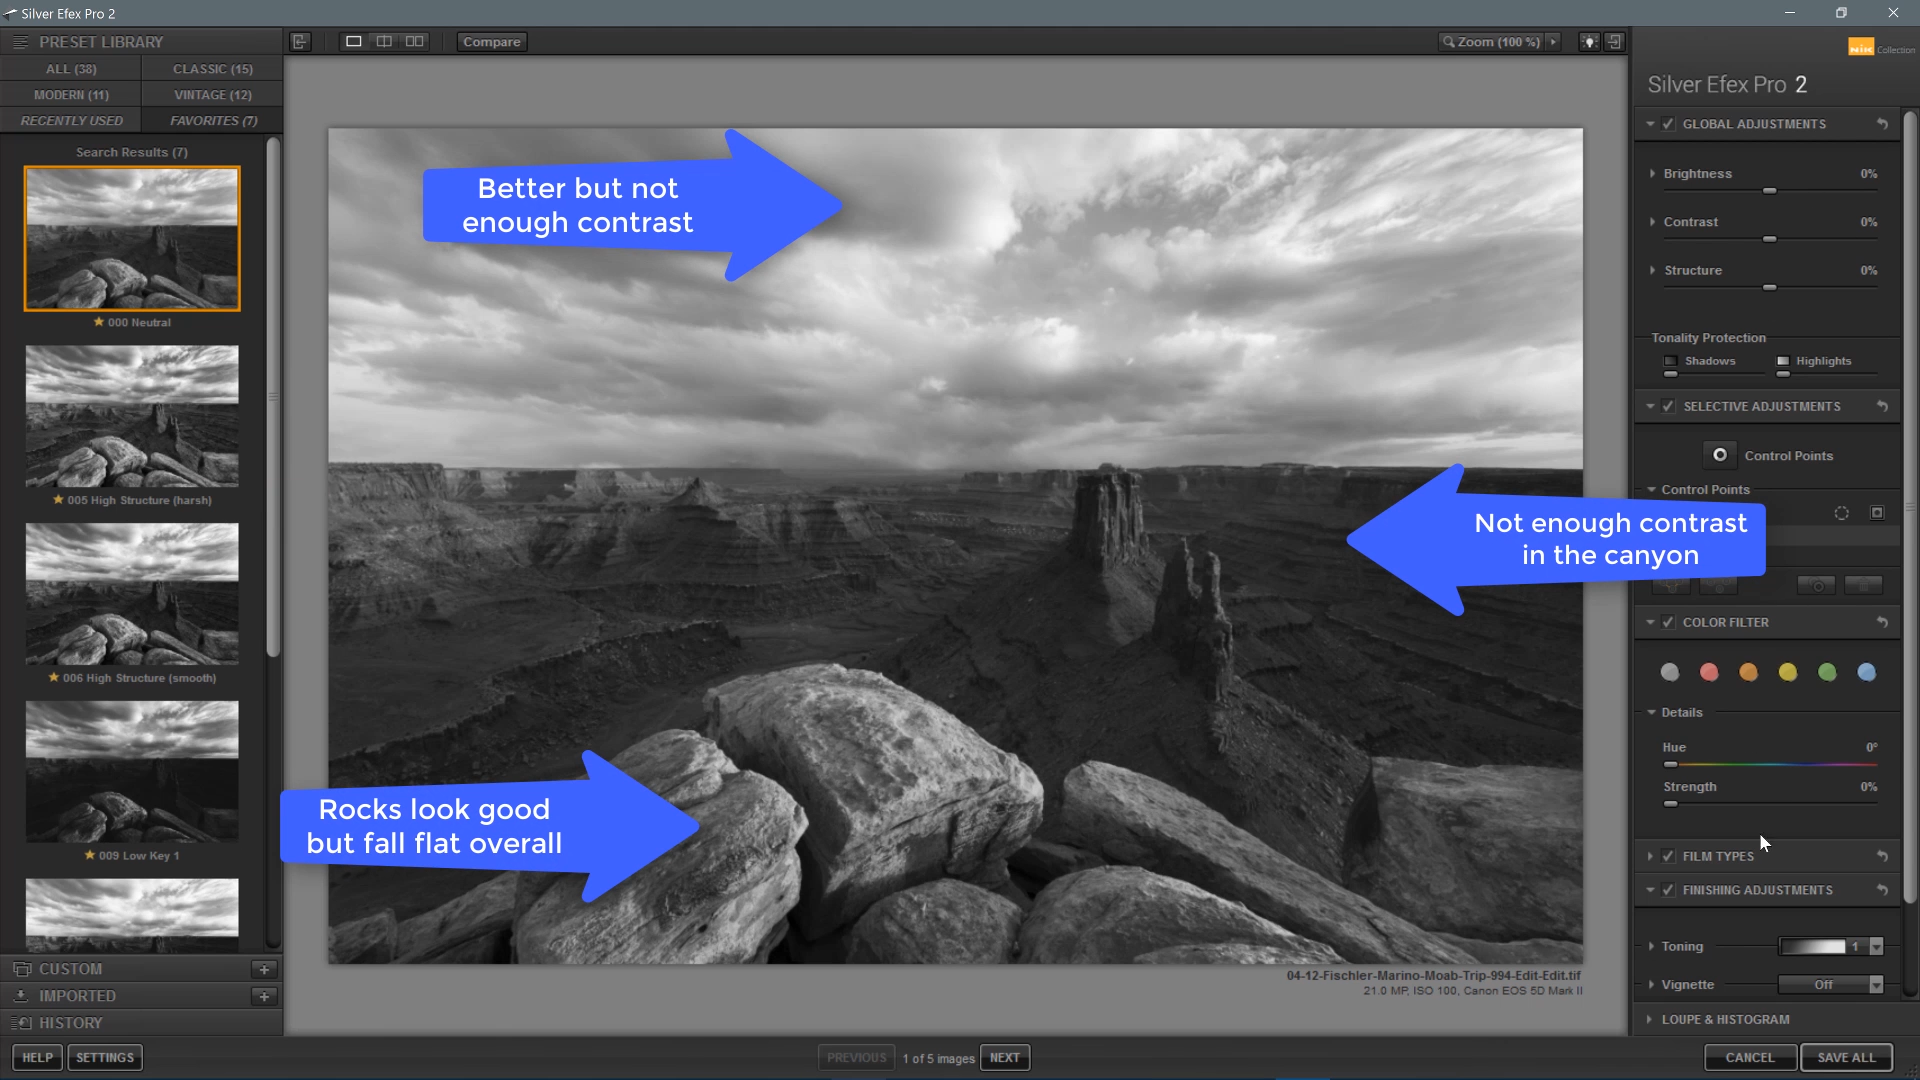Reset Selective Adjustments section
The image size is (1920, 1080).
pos(1882,406)
